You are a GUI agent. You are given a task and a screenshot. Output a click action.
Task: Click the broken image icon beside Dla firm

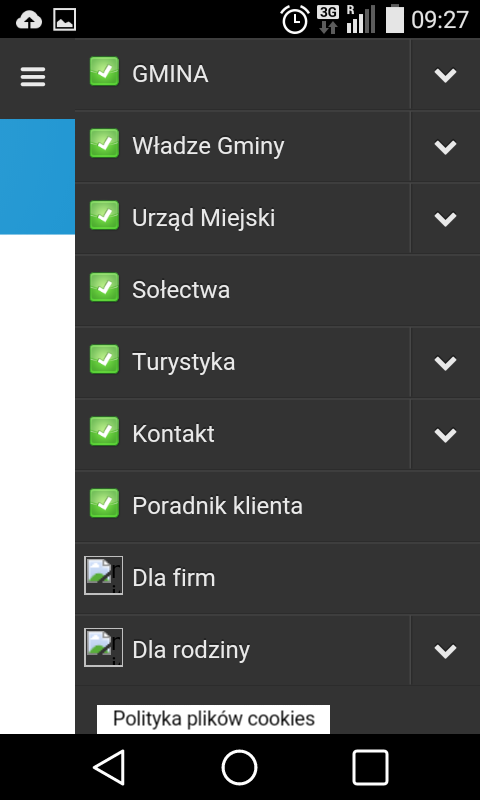(104, 575)
